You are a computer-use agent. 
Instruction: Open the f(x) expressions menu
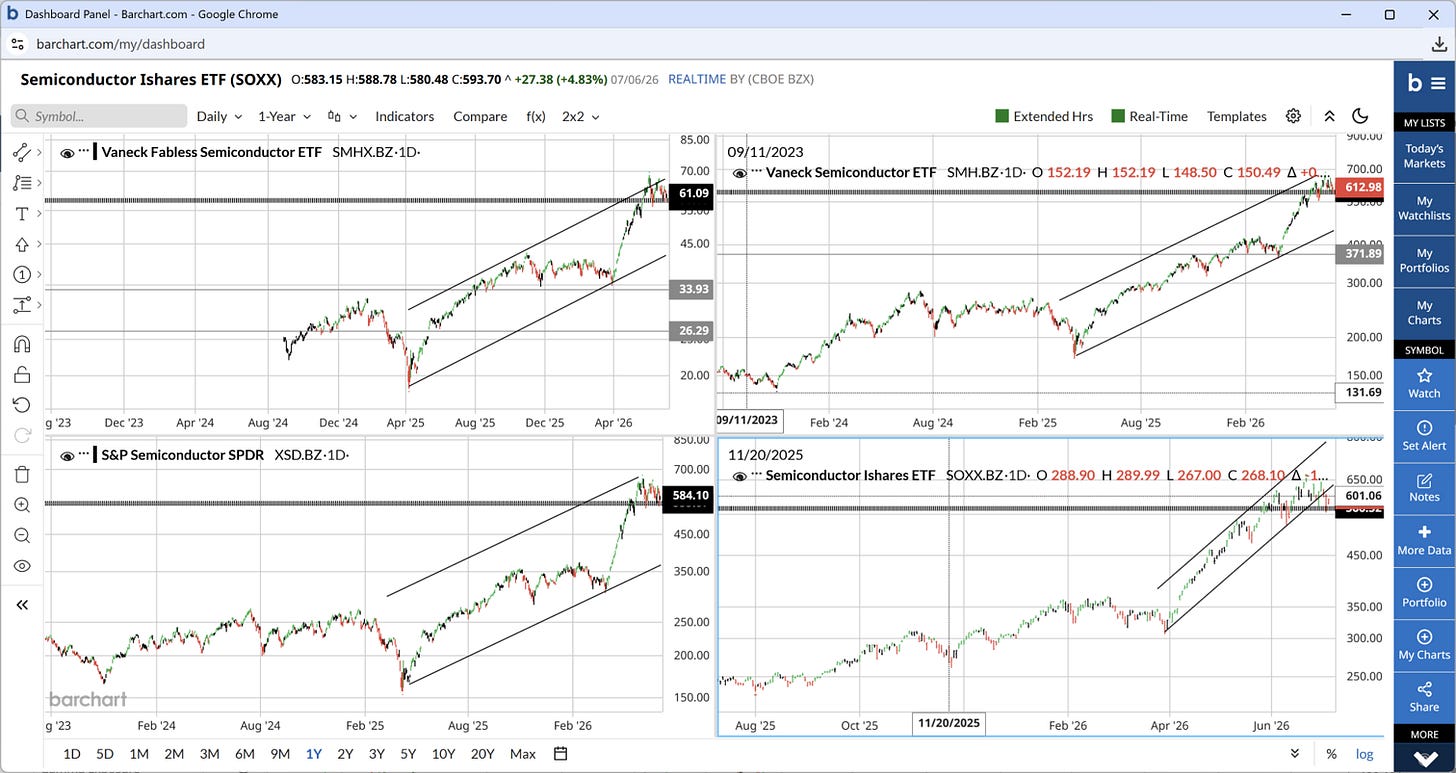536,116
